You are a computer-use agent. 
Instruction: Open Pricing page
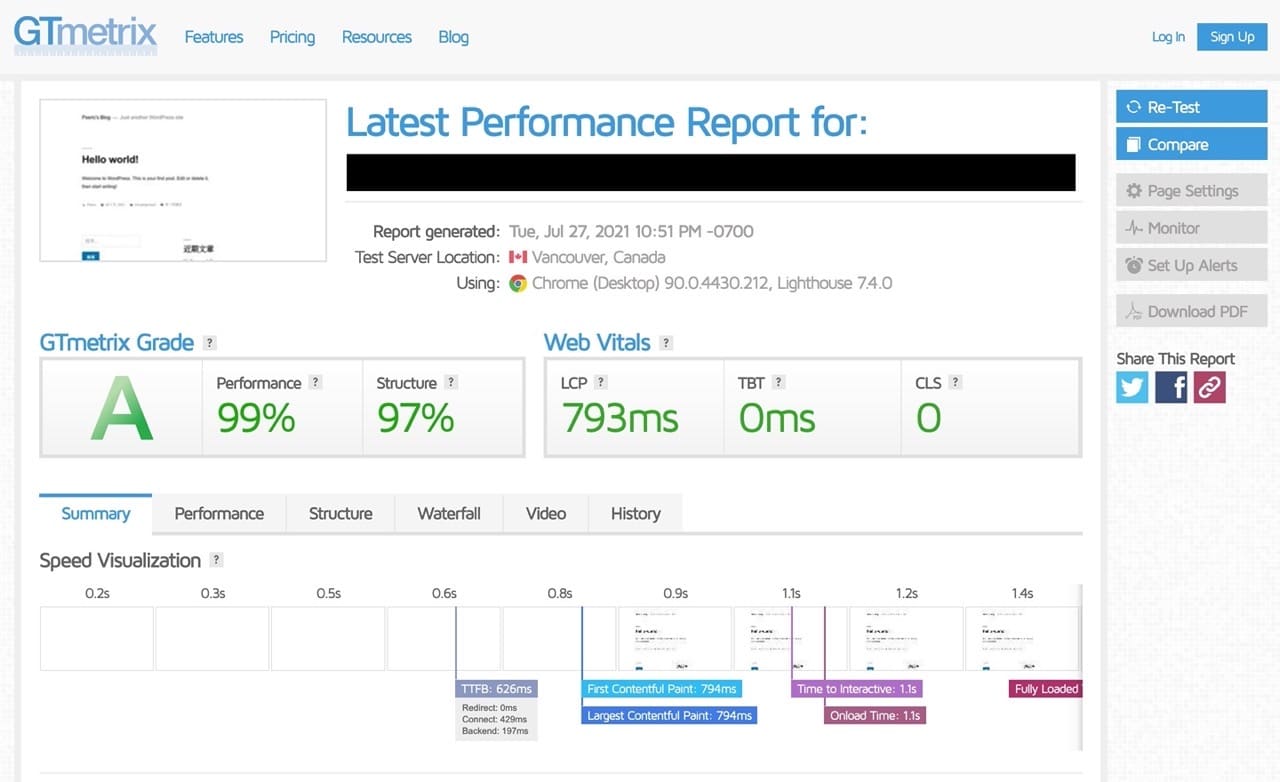pyautogui.click(x=292, y=37)
